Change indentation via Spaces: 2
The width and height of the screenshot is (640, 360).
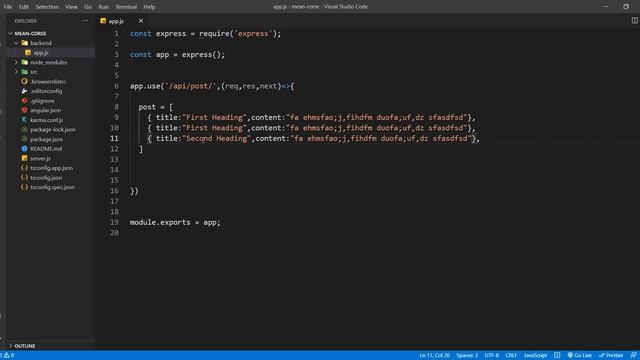[467, 355]
